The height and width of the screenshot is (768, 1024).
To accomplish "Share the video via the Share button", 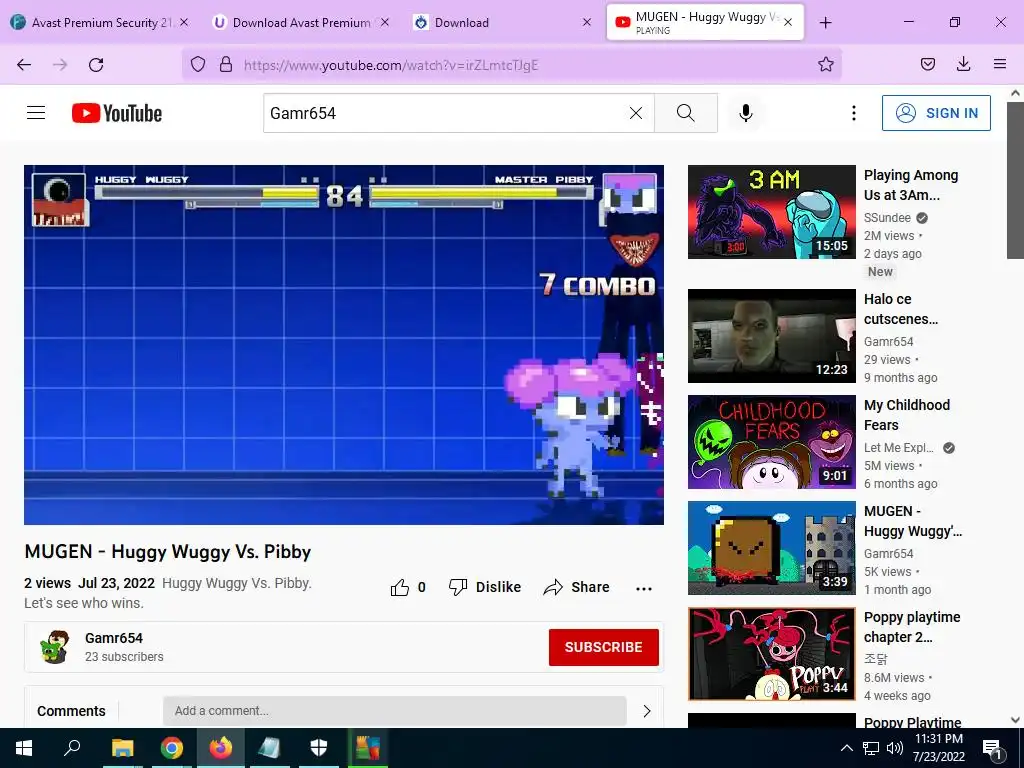I will (576, 587).
